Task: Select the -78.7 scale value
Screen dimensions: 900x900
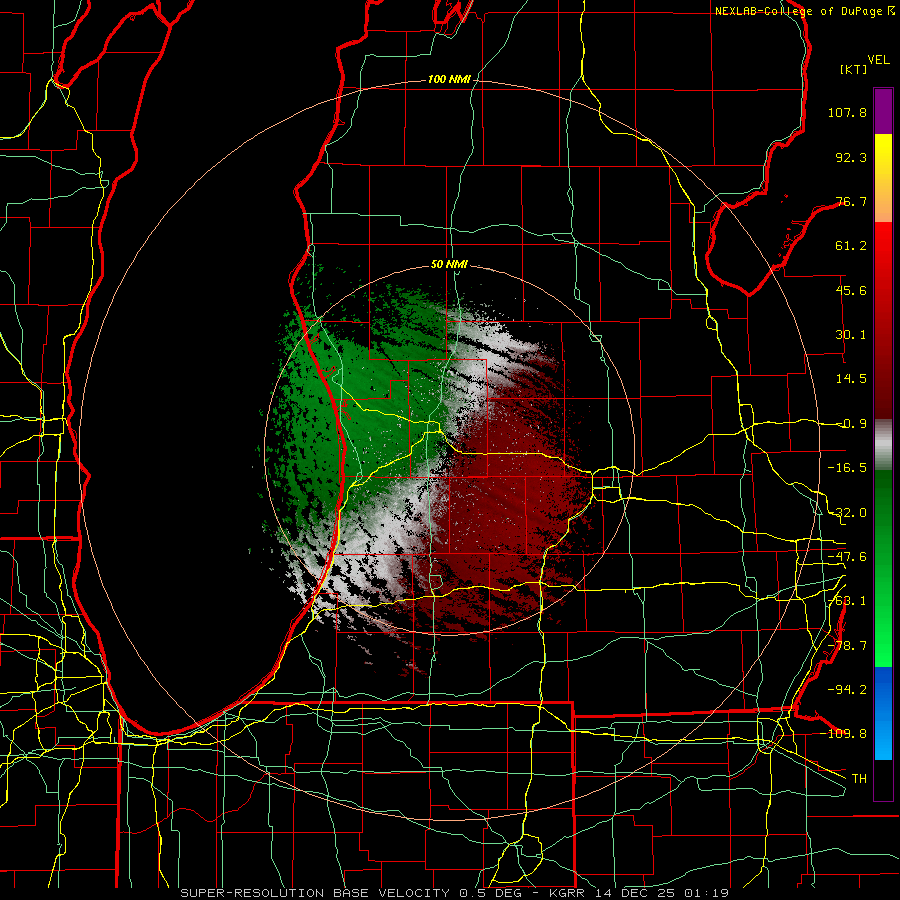Action: pos(847,646)
